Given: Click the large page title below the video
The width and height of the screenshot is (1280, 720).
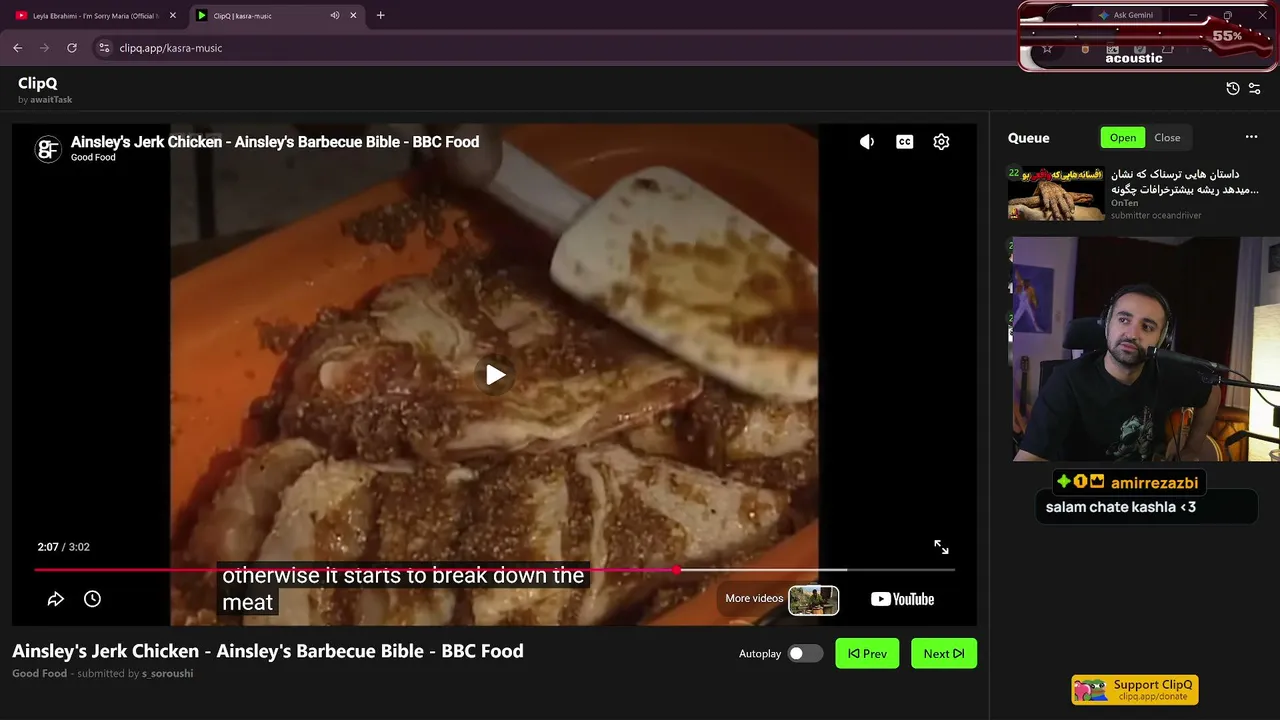Looking at the screenshot, I should click(x=268, y=651).
